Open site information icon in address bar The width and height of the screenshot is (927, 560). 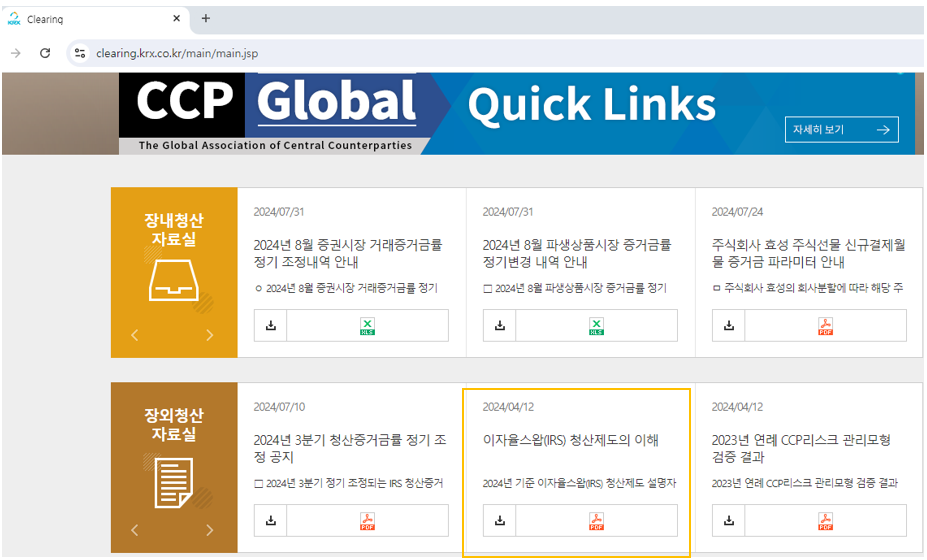[80, 53]
